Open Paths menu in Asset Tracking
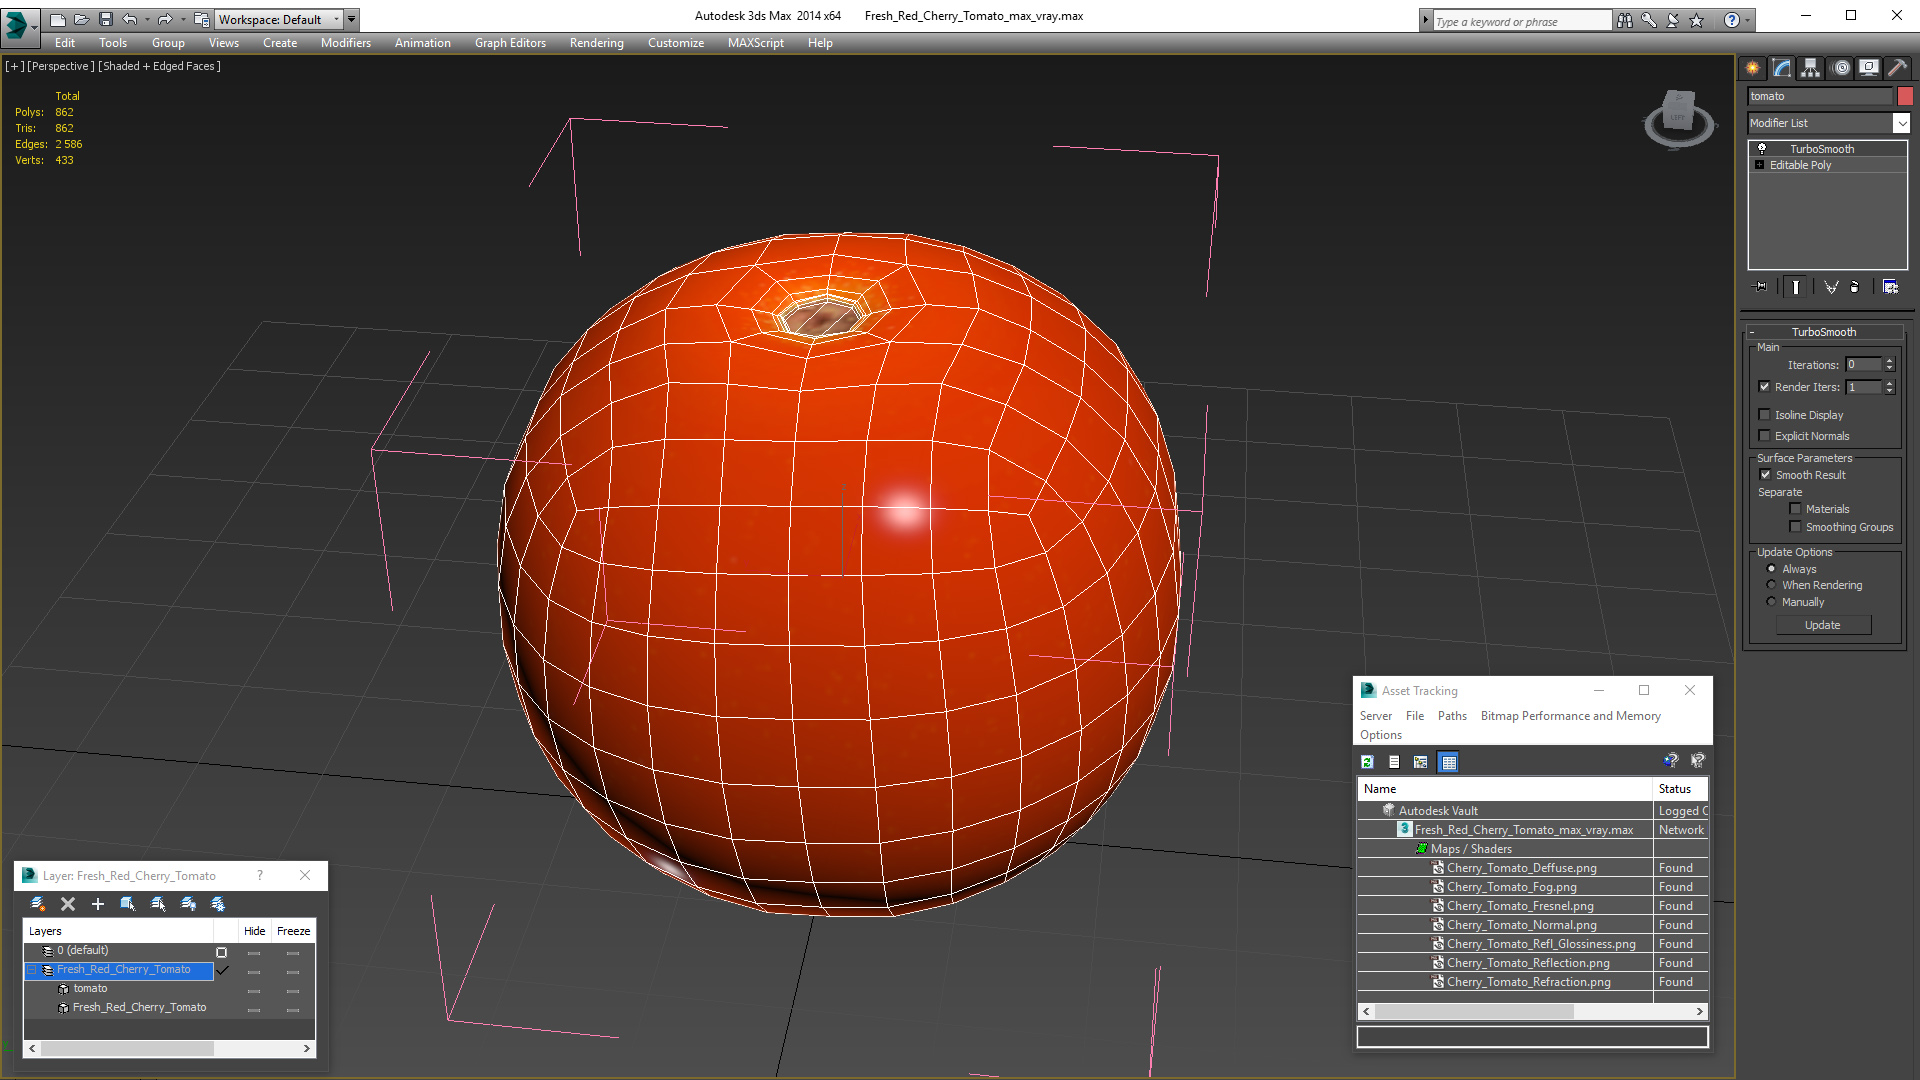 (x=1451, y=716)
